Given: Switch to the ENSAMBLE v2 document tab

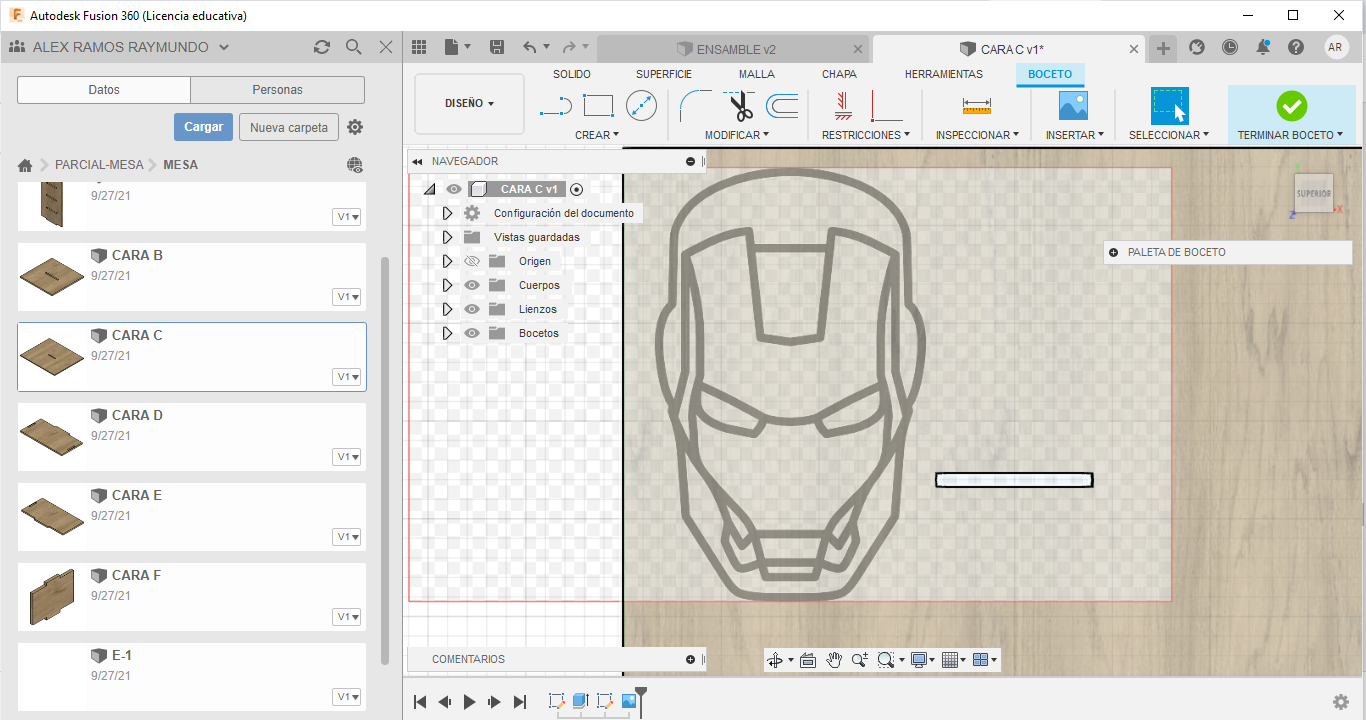Looking at the screenshot, I should [735, 49].
